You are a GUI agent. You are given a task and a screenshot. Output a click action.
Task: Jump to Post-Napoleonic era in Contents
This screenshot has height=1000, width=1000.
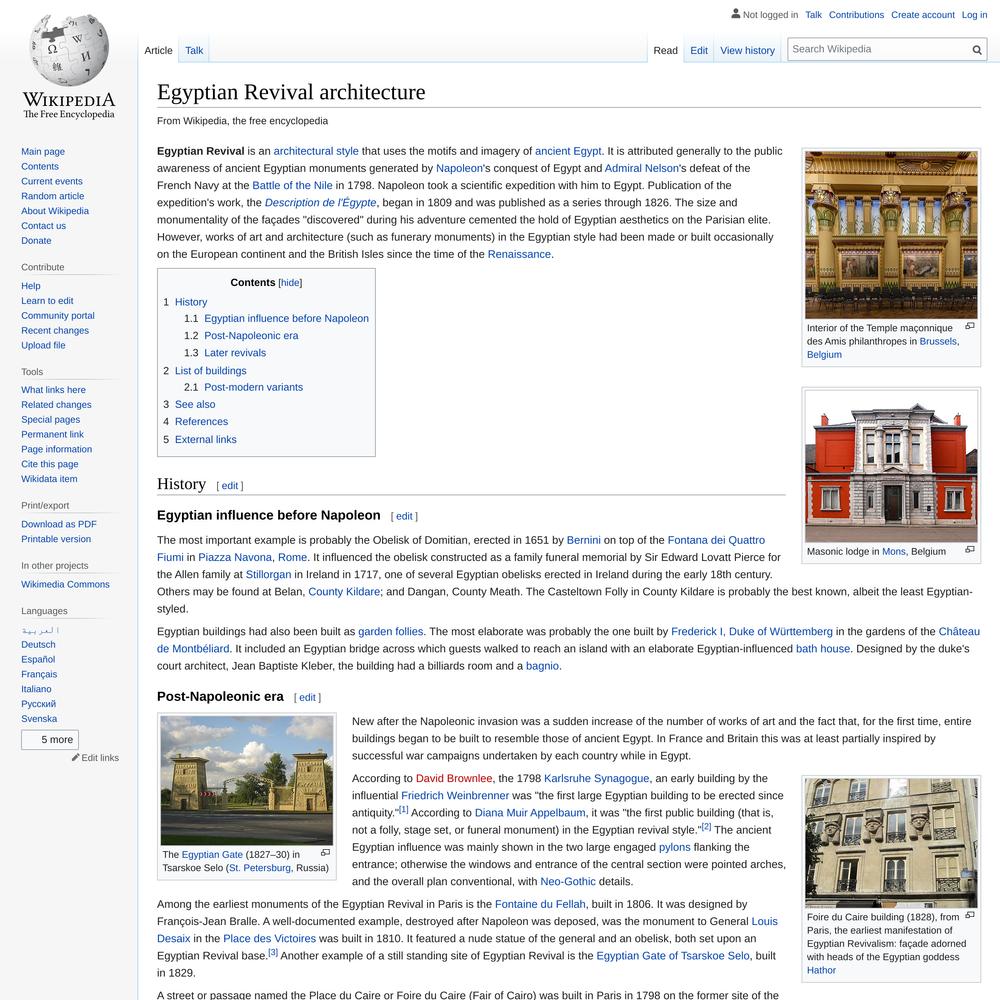[251, 335]
